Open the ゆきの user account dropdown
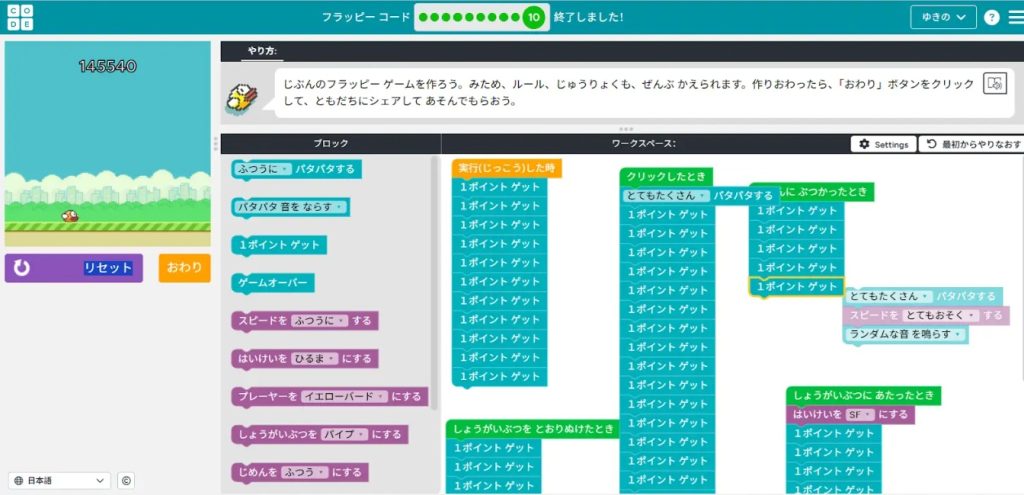The height and width of the screenshot is (495, 1024). click(x=943, y=17)
